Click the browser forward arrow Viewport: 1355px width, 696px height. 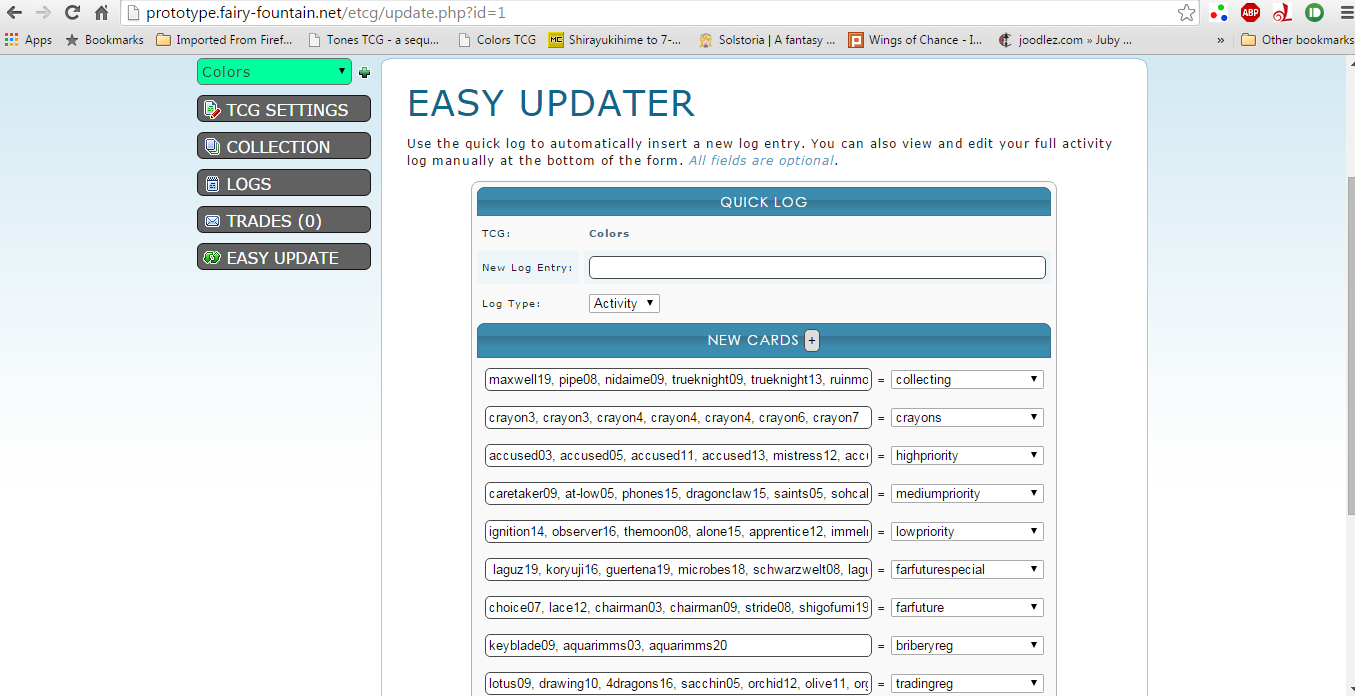point(43,13)
